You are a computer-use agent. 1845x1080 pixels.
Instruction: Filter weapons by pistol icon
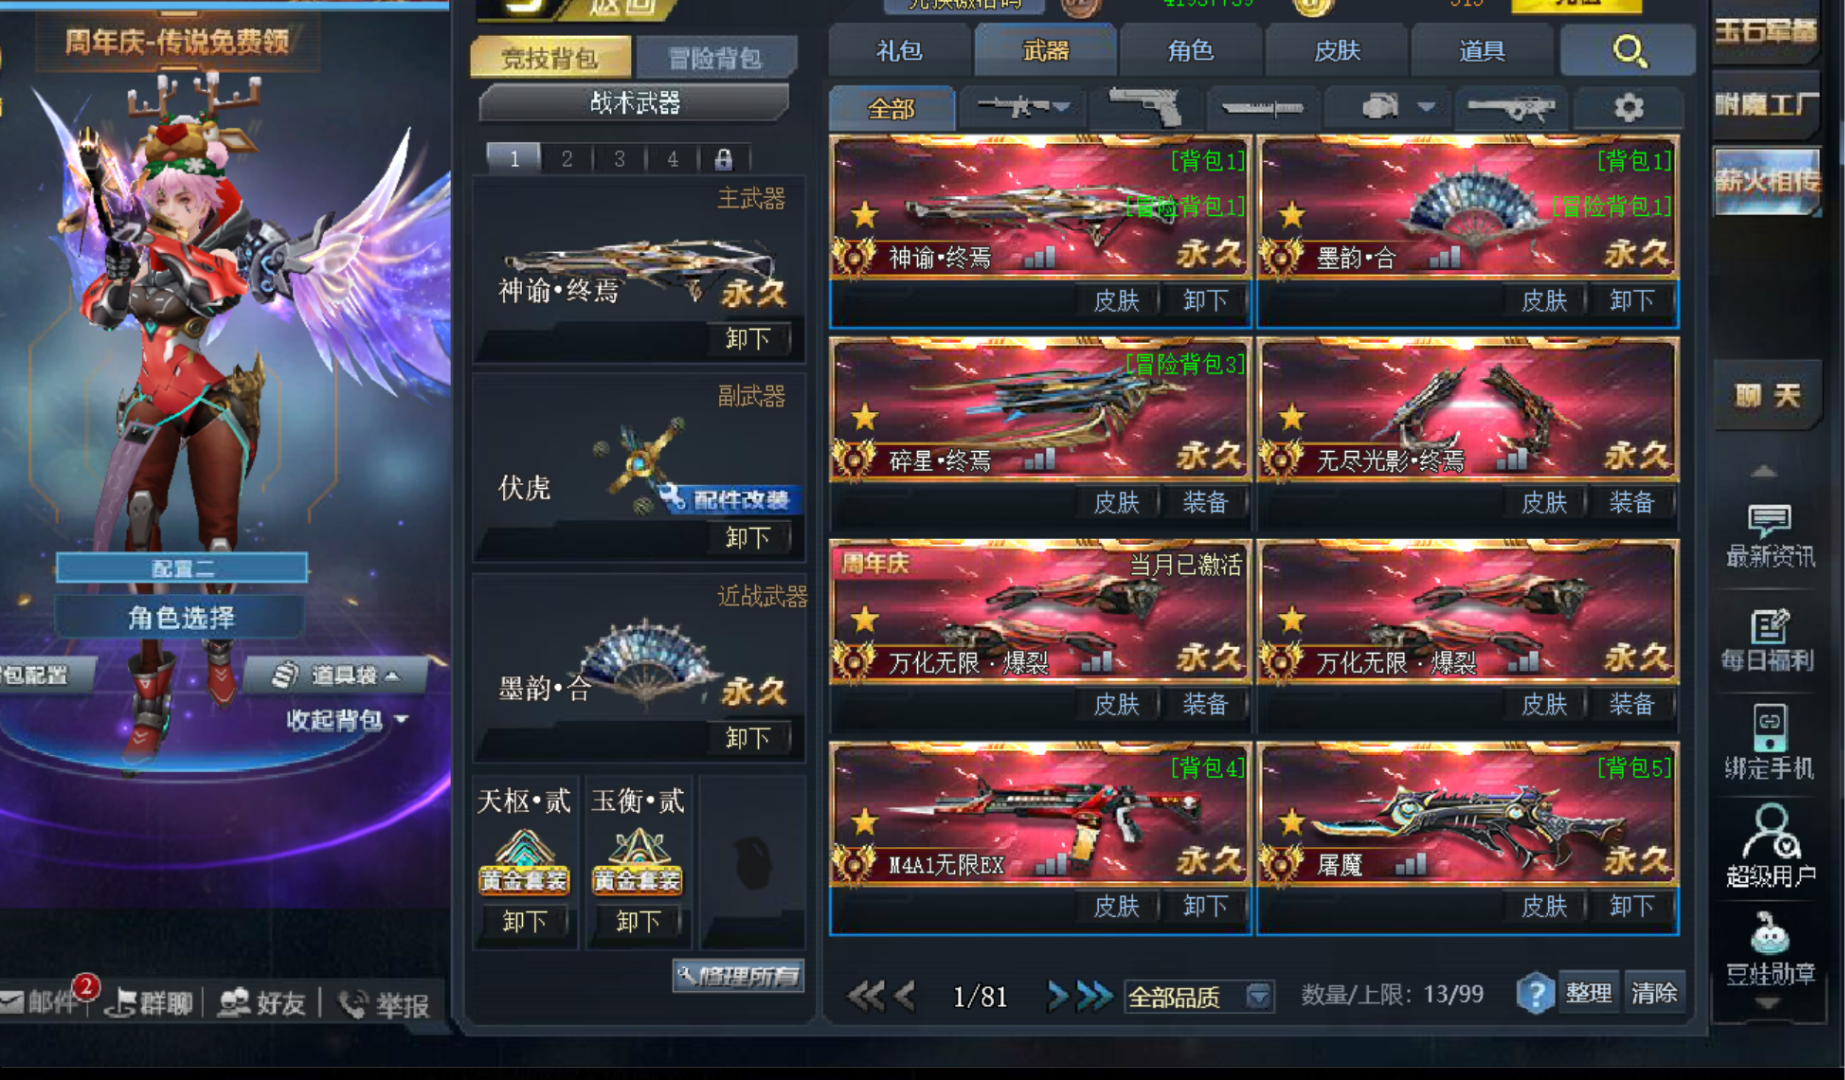point(1146,107)
